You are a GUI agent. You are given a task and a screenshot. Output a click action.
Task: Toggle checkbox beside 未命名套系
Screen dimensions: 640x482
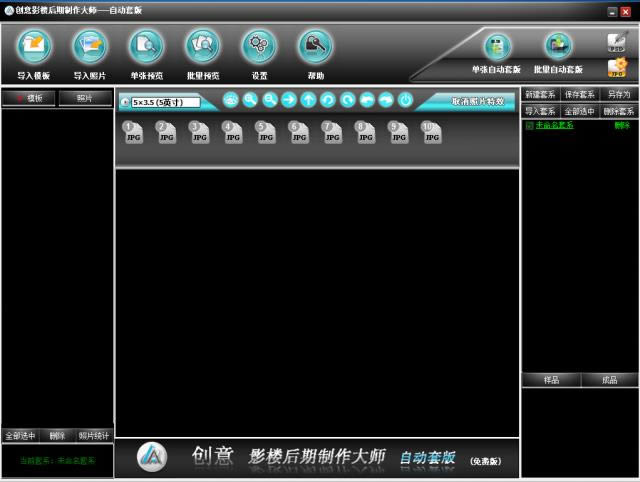pyautogui.click(x=529, y=125)
